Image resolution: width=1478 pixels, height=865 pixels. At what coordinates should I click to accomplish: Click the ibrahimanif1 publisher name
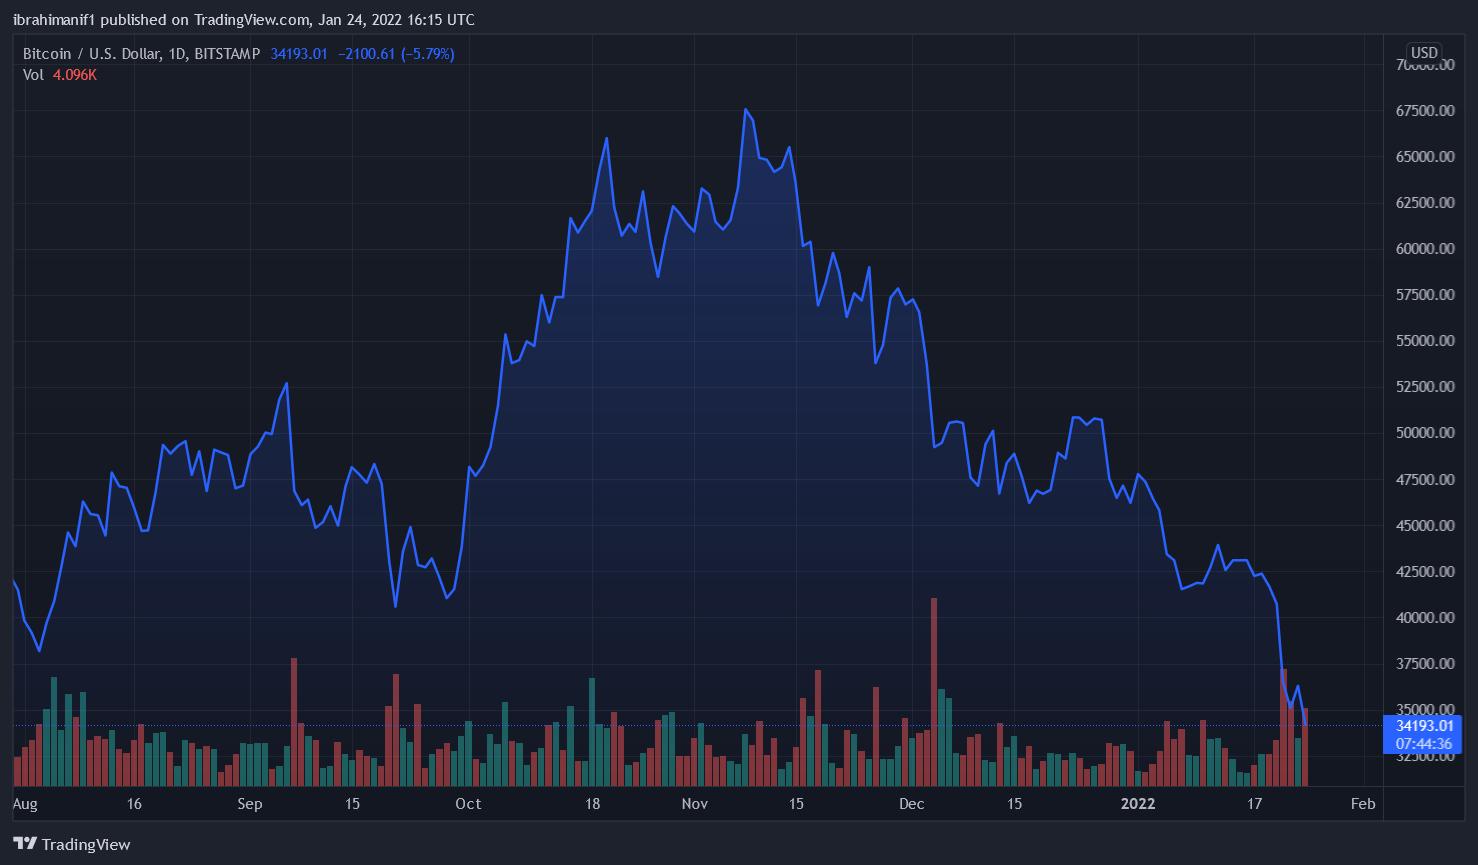(x=54, y=20)
